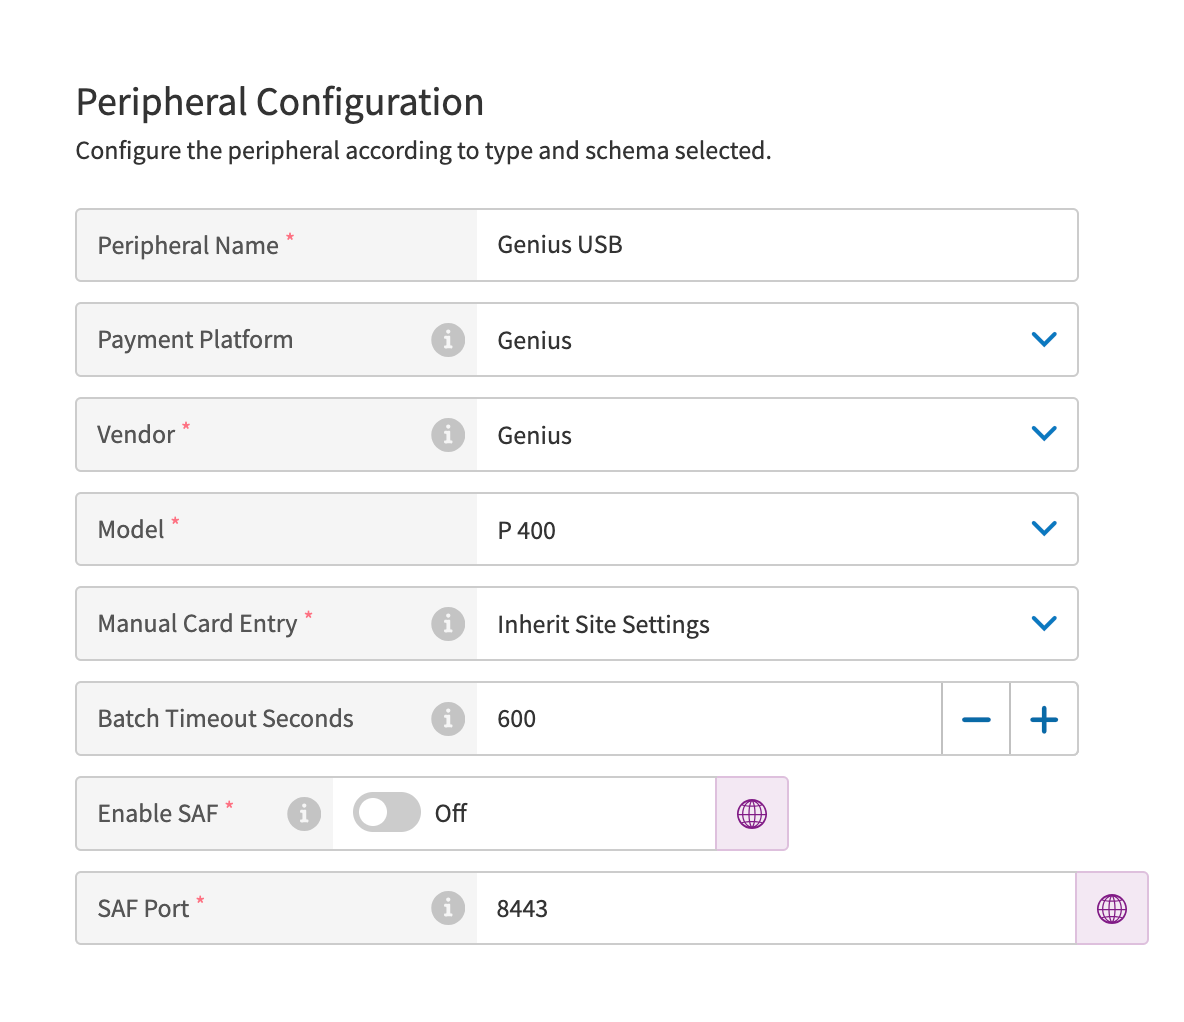Expand the Manual Card Entry dropdown
1184x1022 pixels.
point(1043,623)
